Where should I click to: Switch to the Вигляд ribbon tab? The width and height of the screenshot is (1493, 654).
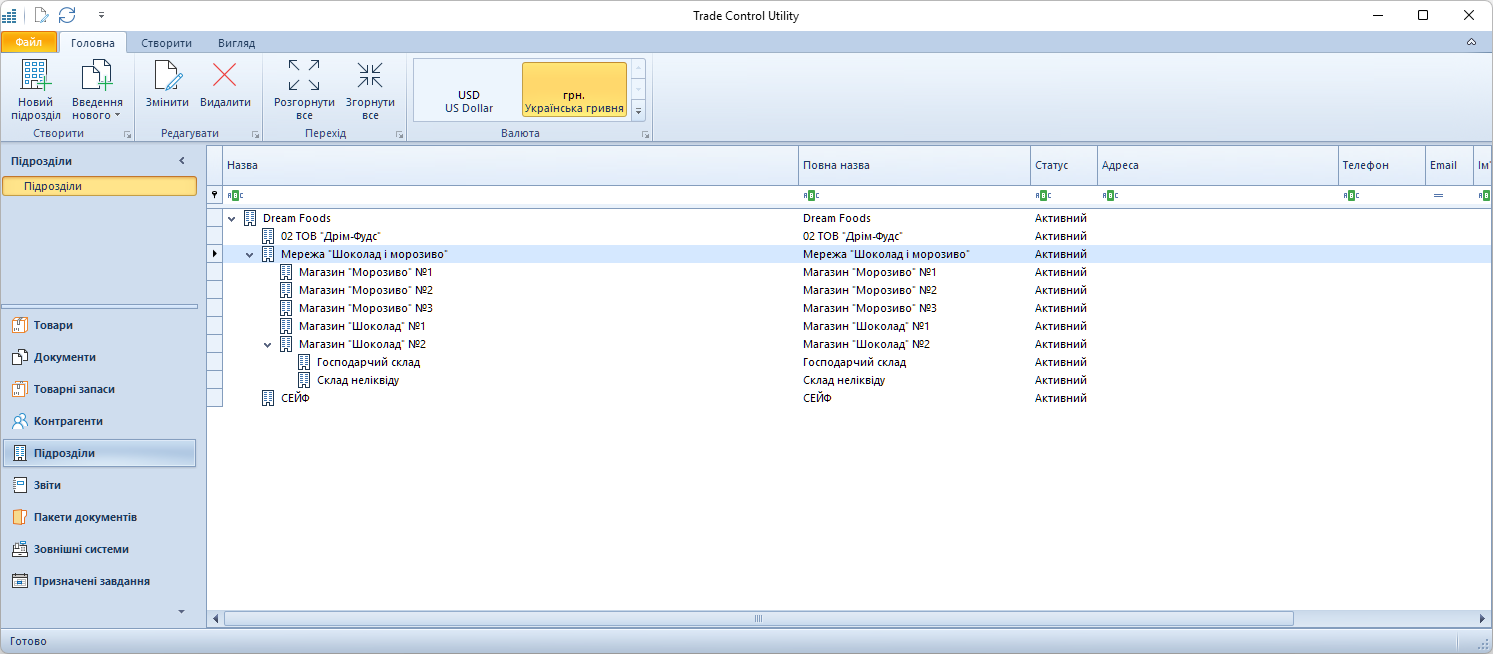(x=236, y=43)
